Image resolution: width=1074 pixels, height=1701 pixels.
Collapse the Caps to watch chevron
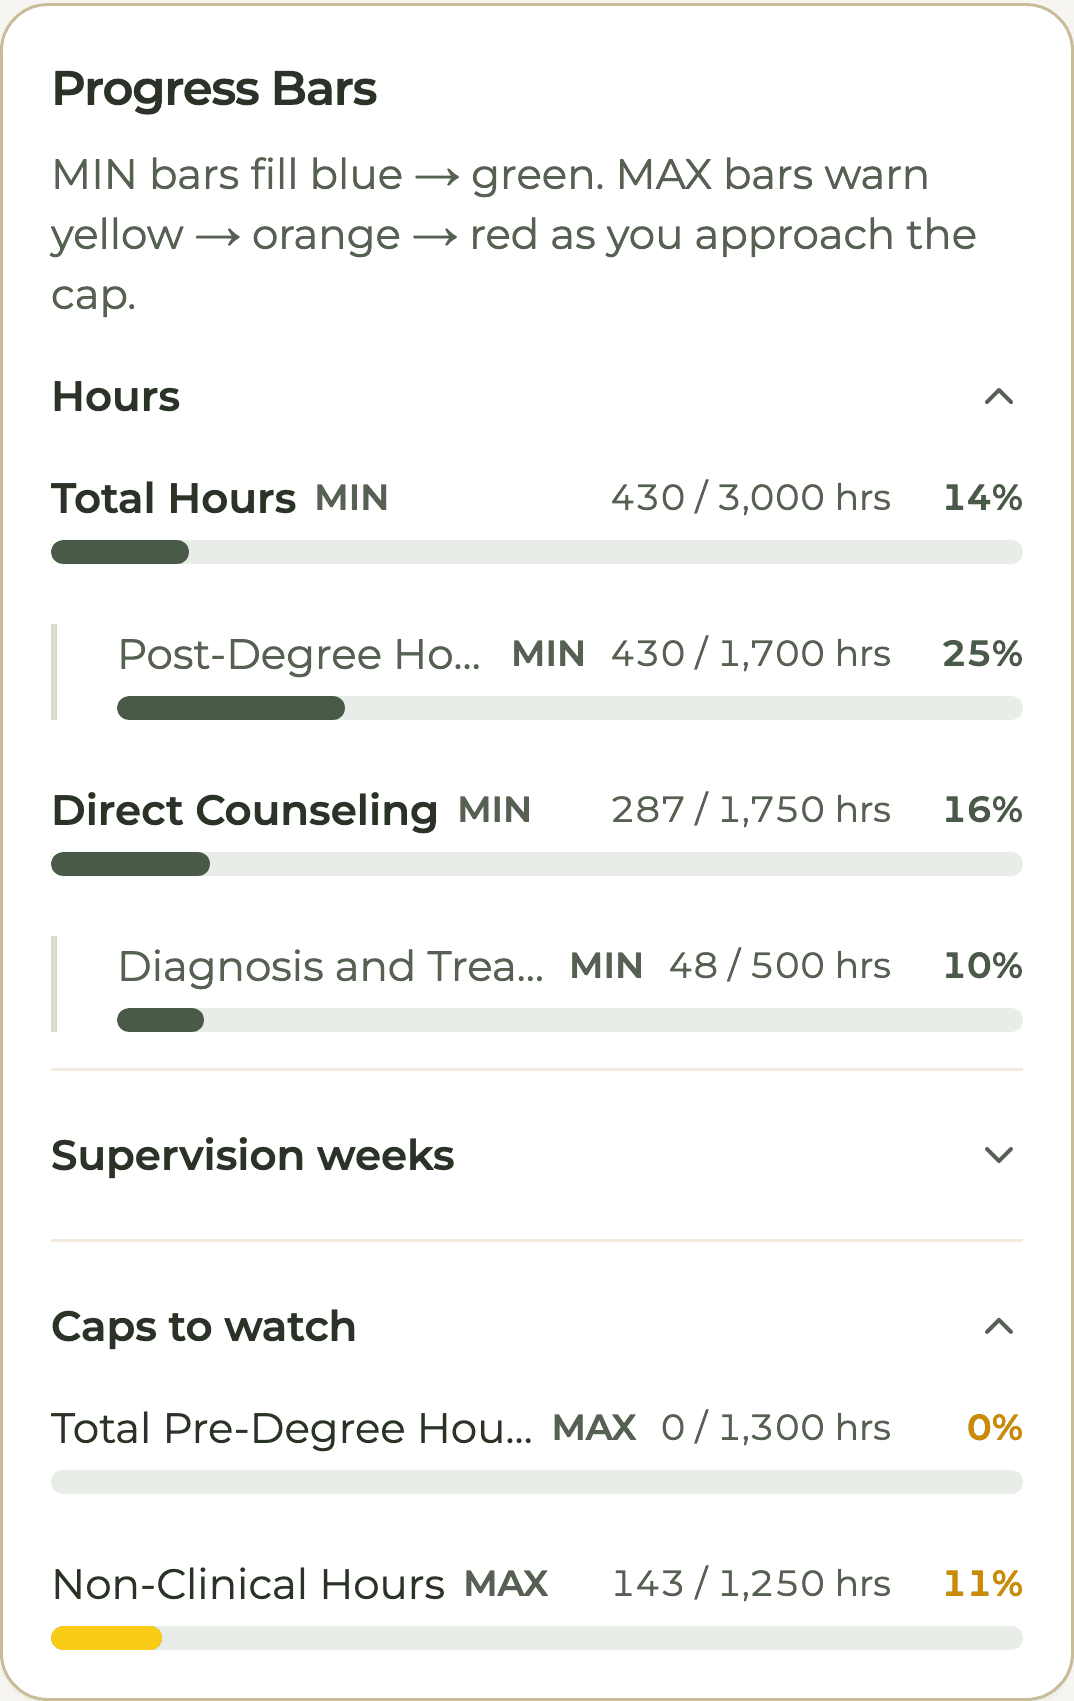pos(999,1327)
